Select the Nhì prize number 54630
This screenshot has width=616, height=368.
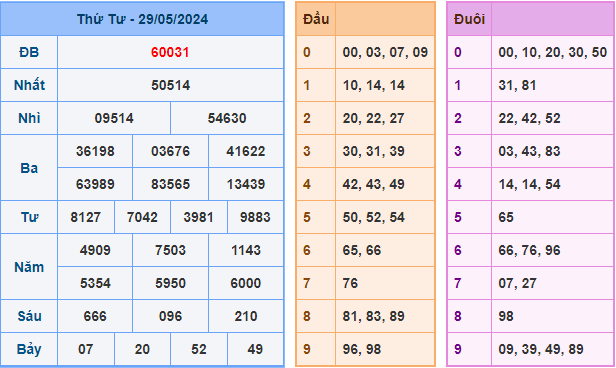point(227,118)
